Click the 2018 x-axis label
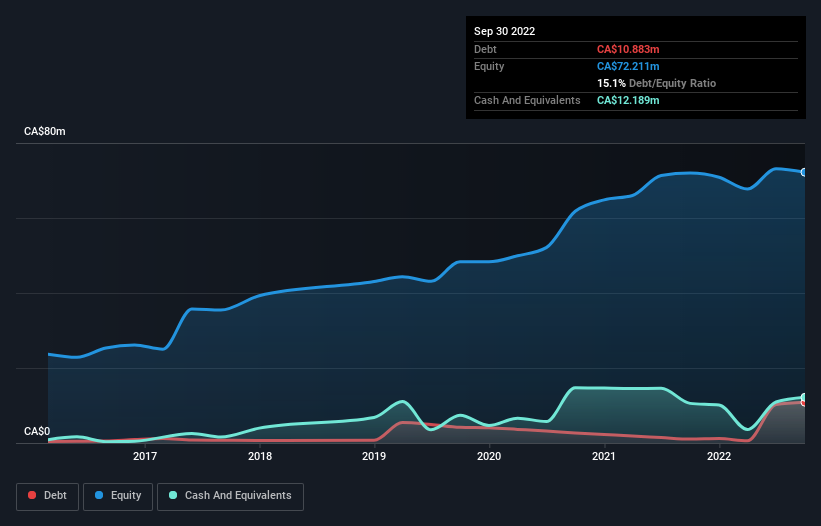 click(x=260, y=456)
